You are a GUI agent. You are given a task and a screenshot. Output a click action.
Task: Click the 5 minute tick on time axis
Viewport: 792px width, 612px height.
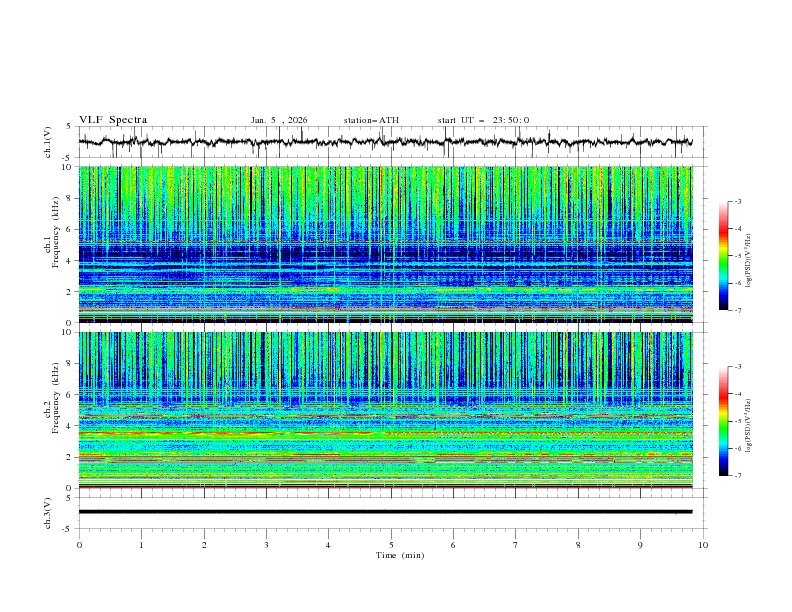391,544
